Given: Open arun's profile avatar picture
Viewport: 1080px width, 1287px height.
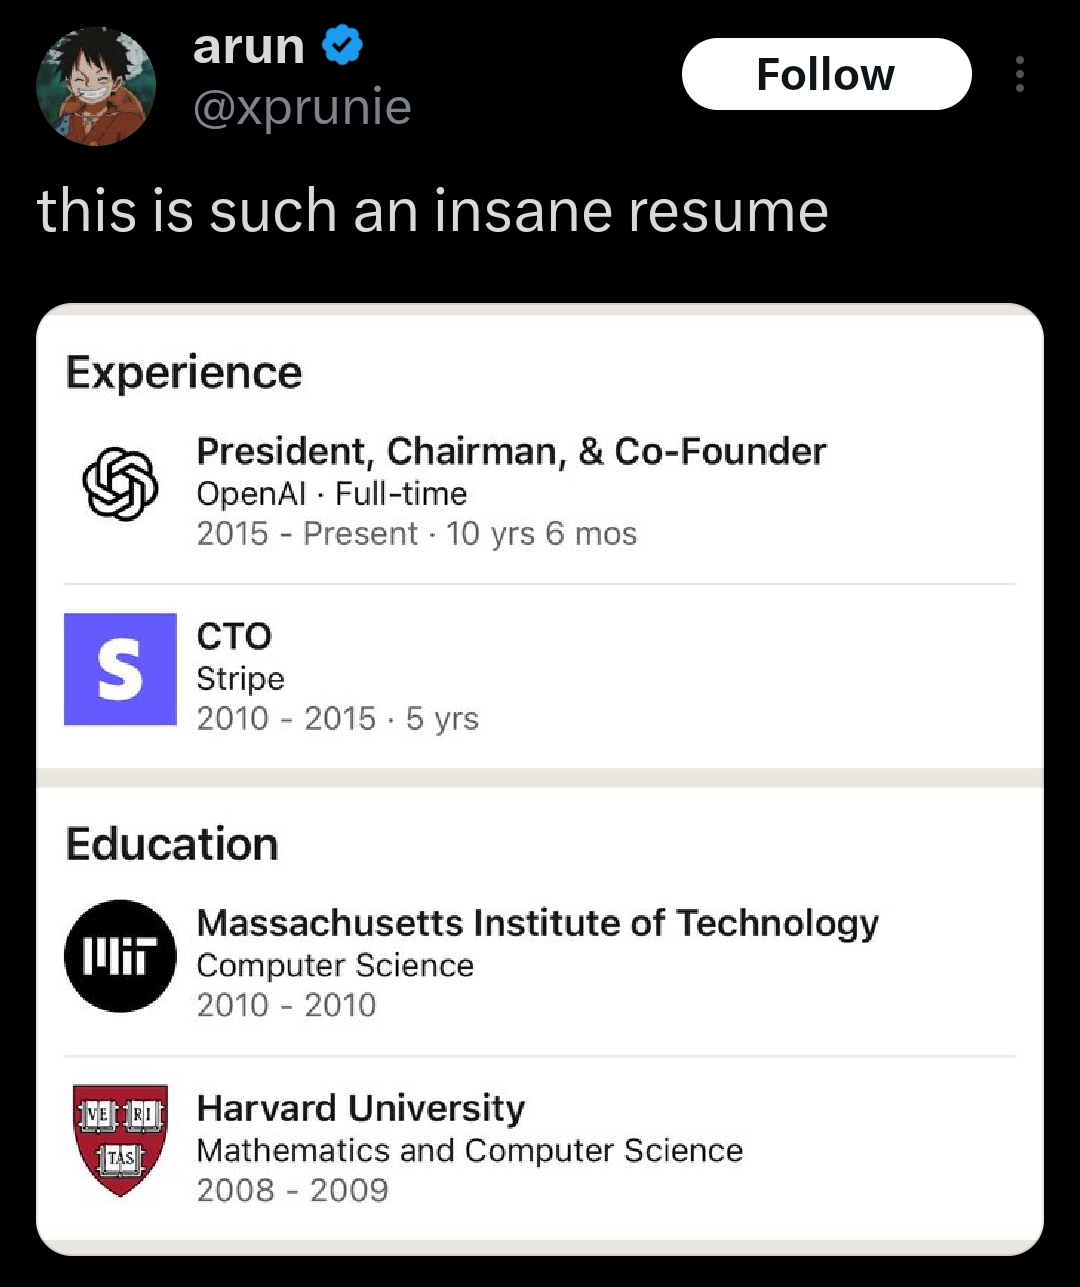Looking at the screenshot, I should click(96, 86).
